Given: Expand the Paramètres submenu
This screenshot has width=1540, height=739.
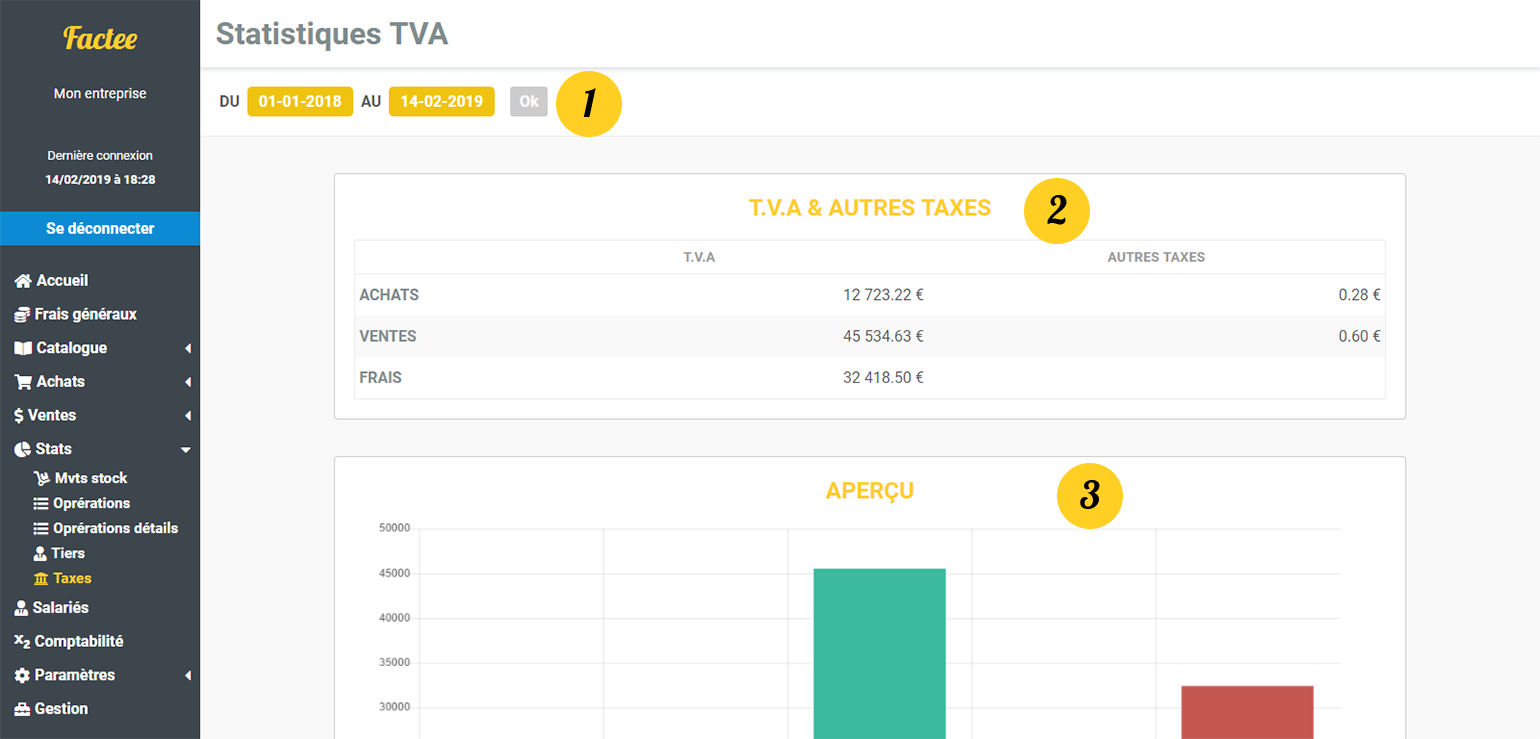Looking at the screenshot, I should (186, 675).
